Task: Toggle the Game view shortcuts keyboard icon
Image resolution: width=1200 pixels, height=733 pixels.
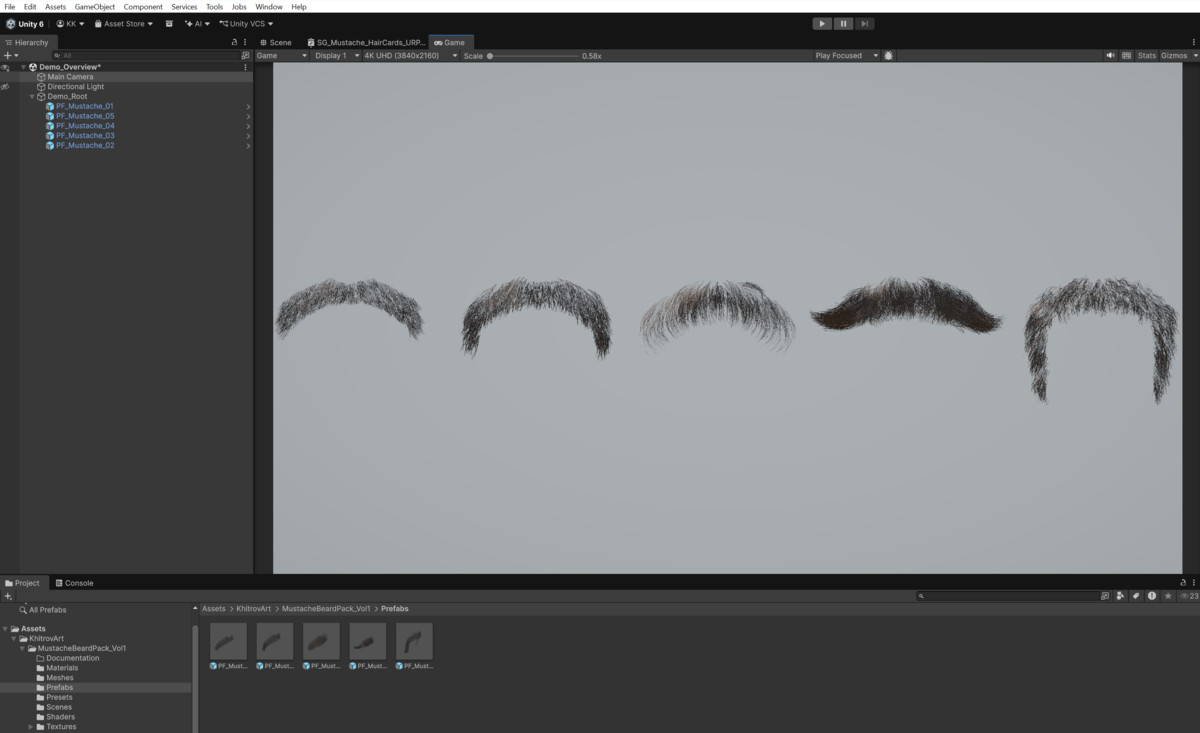Action: [x=1127, y=56]
